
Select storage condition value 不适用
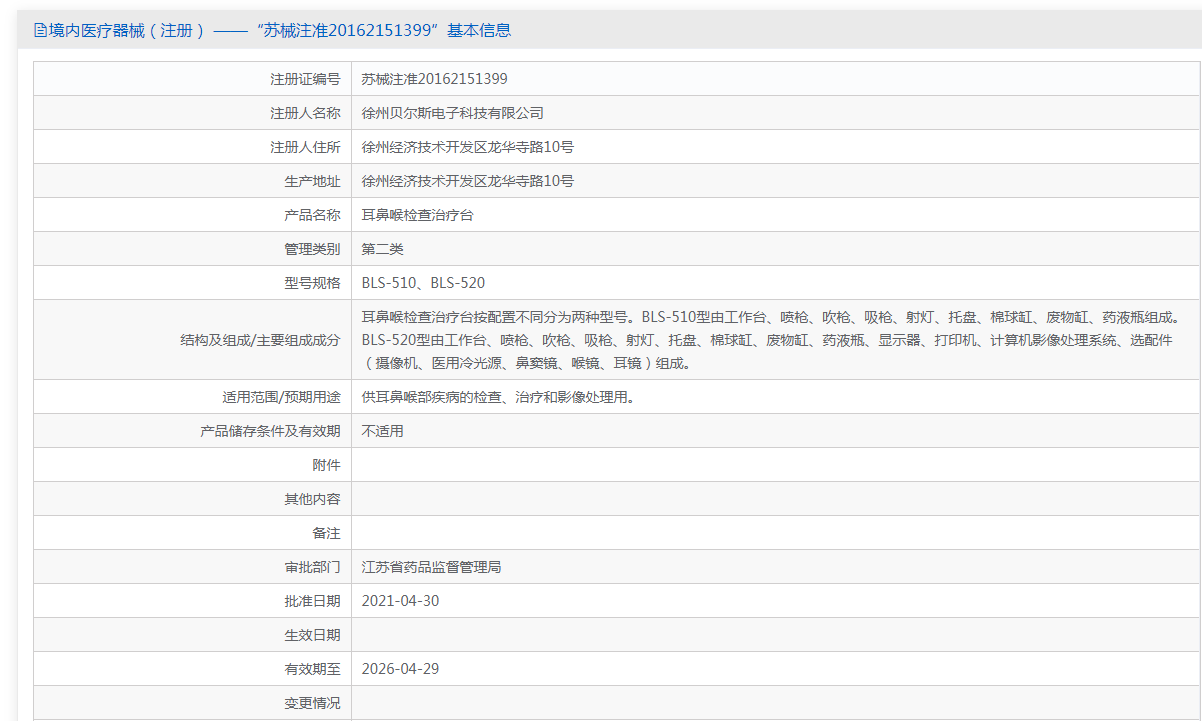coord(383,431)
